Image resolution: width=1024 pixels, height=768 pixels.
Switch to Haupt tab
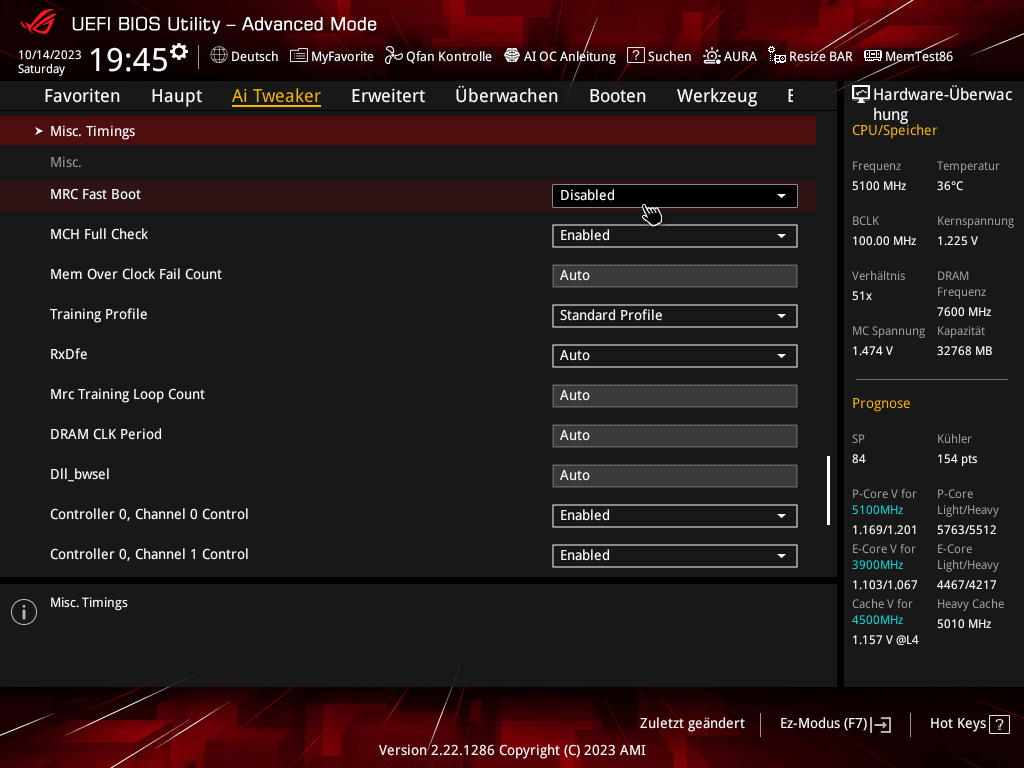(x=176, y=96)
